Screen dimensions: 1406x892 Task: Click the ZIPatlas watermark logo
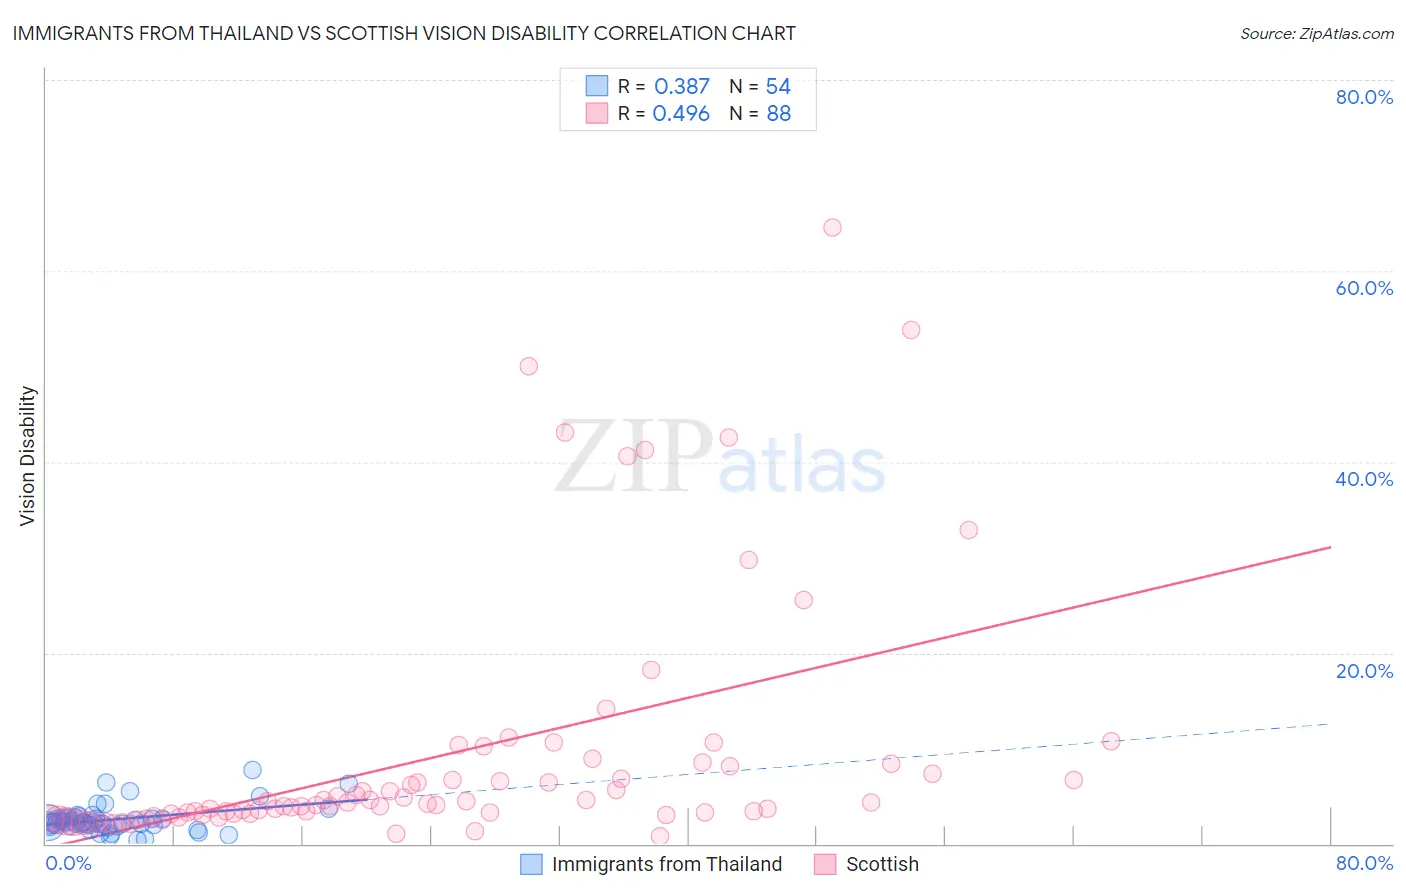(720, 458)
